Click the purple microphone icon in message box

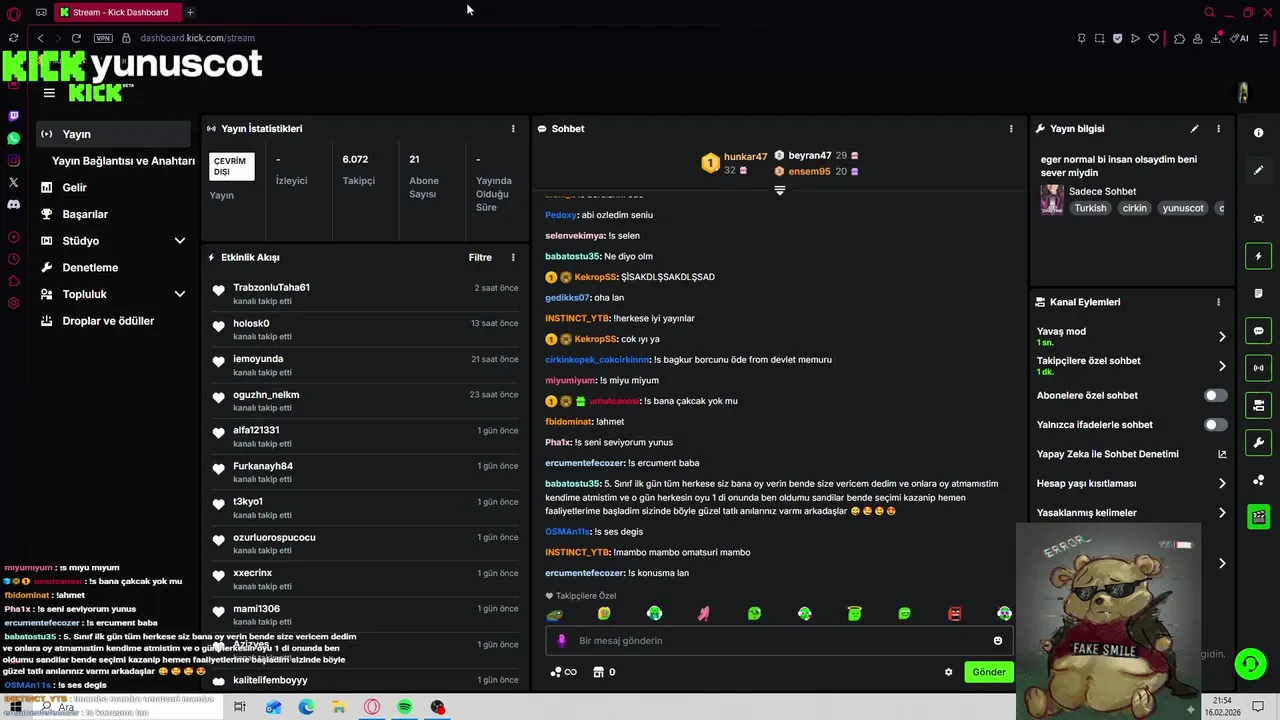tap(561, 641)
